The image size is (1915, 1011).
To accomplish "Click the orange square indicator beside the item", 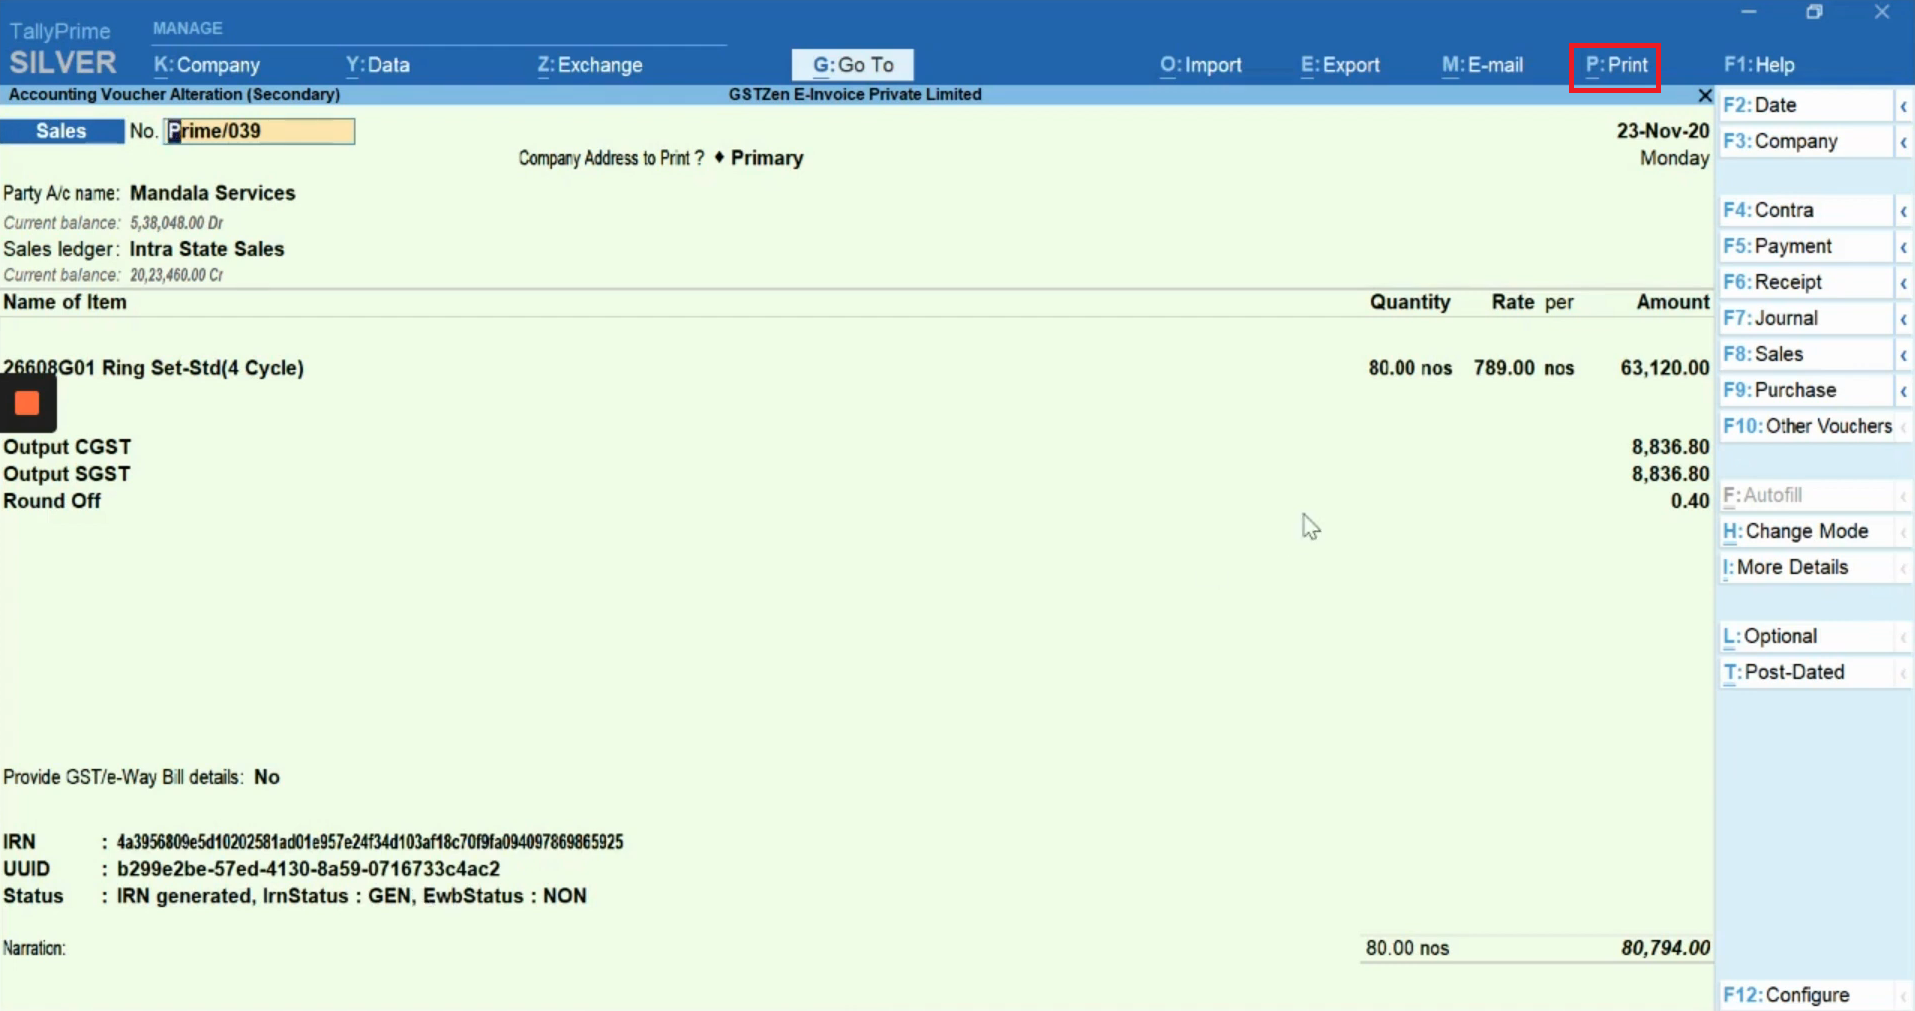I will 26,403.
